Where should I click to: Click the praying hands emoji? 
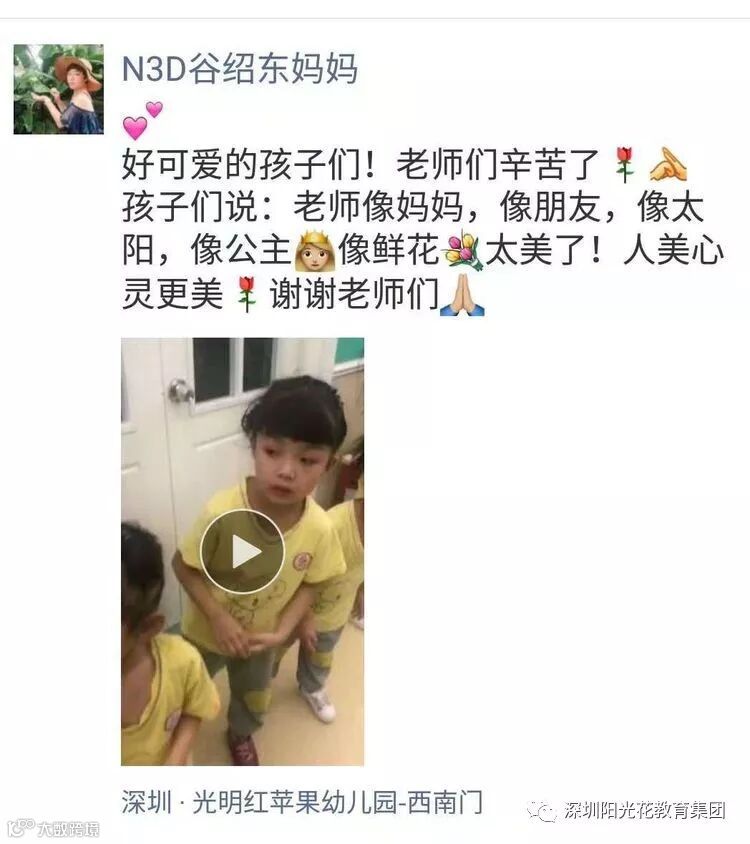[x=462, y=295]
